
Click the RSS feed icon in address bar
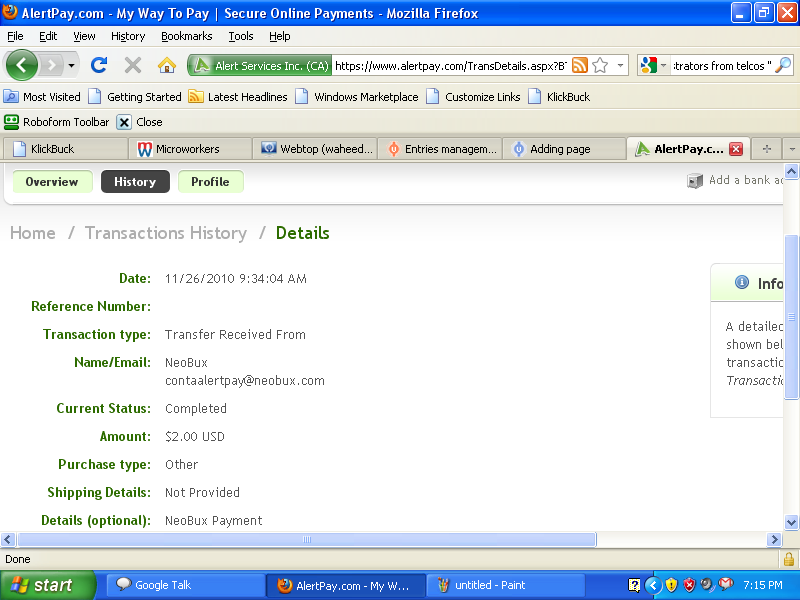(x=580, y=65)
